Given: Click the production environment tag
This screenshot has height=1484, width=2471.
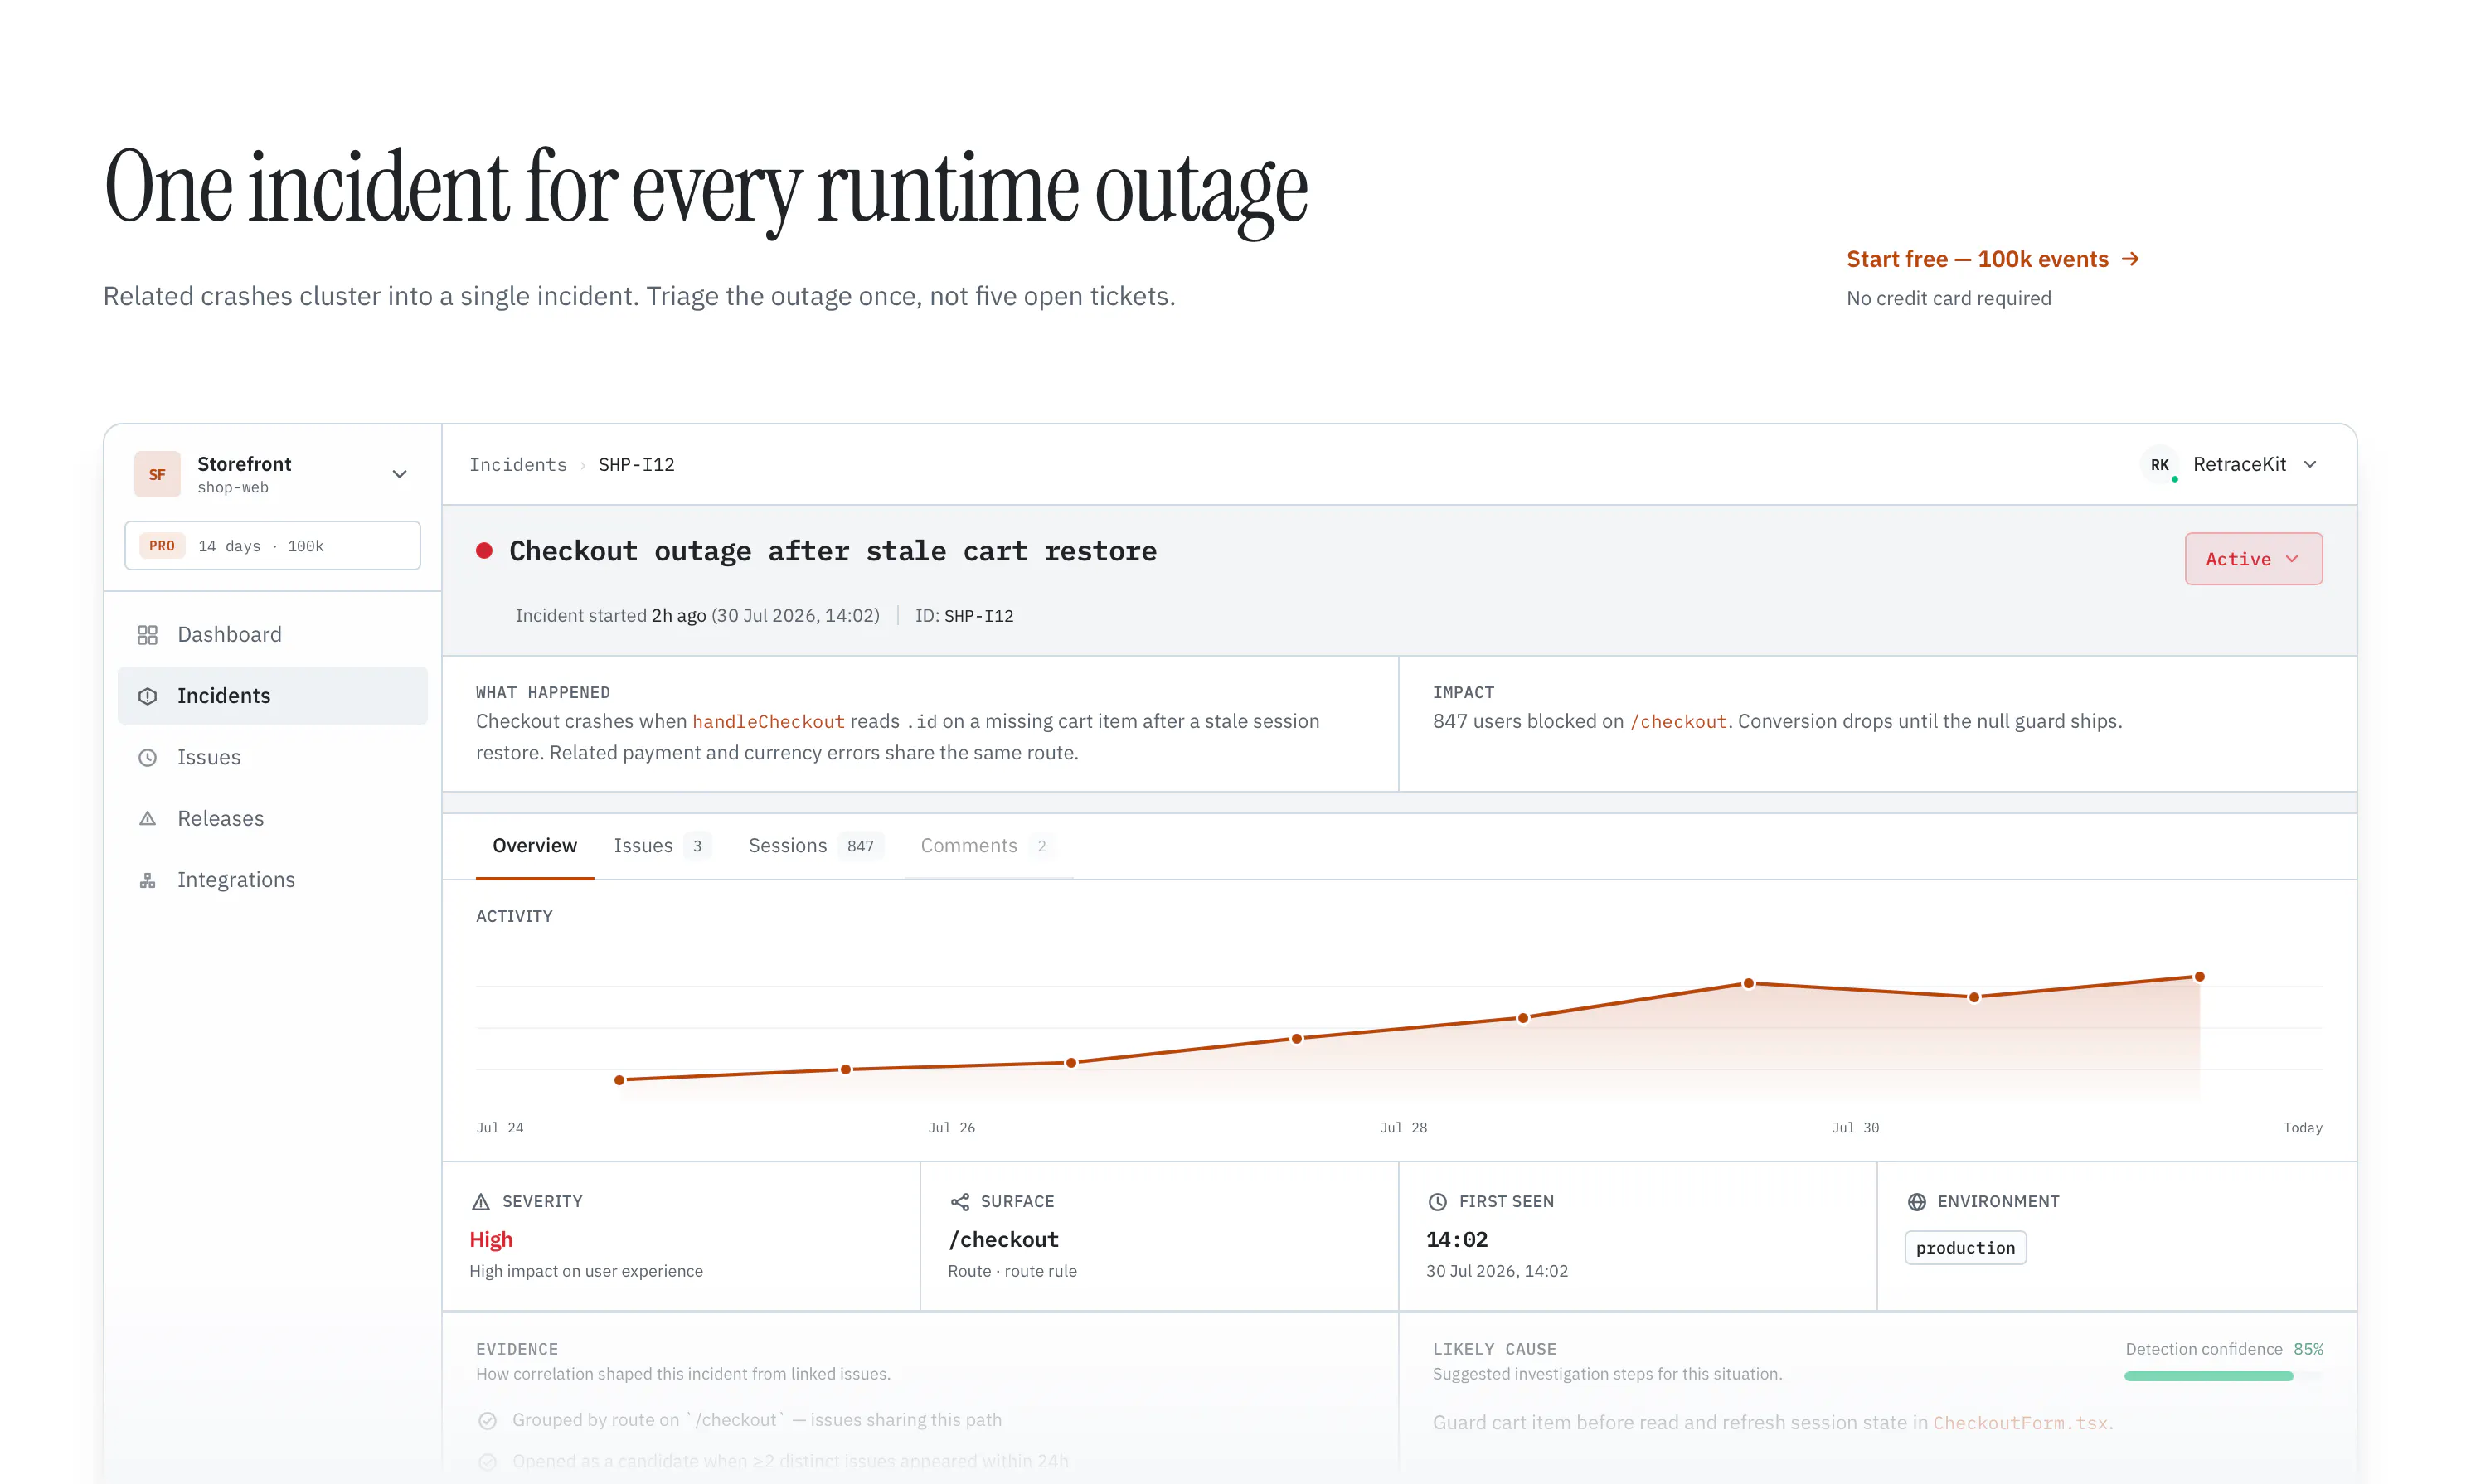Looking at the screenshot, I should coord(1965,1248).
